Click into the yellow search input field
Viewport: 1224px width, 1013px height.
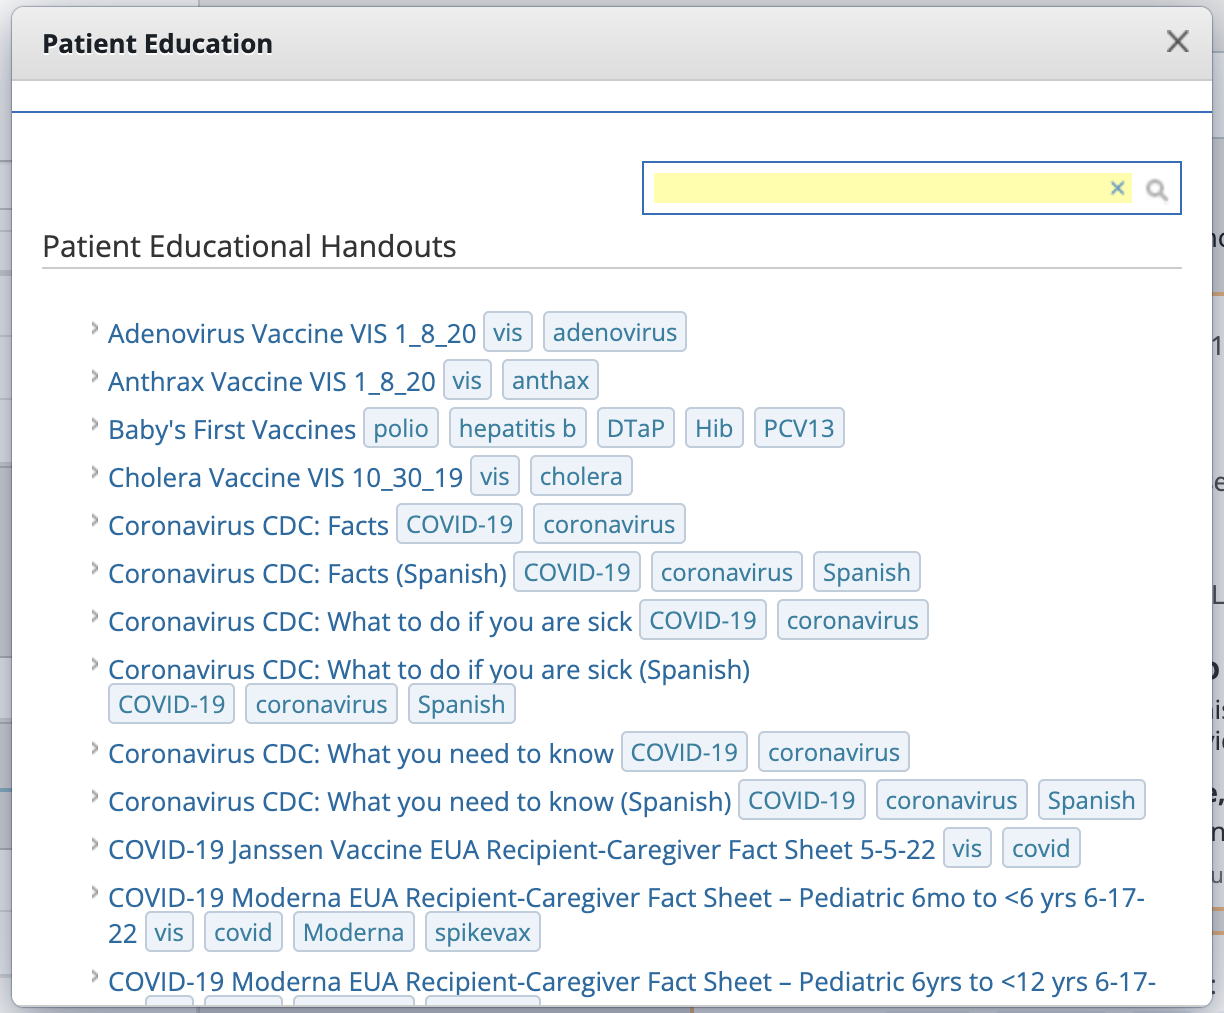click(880, 187)
